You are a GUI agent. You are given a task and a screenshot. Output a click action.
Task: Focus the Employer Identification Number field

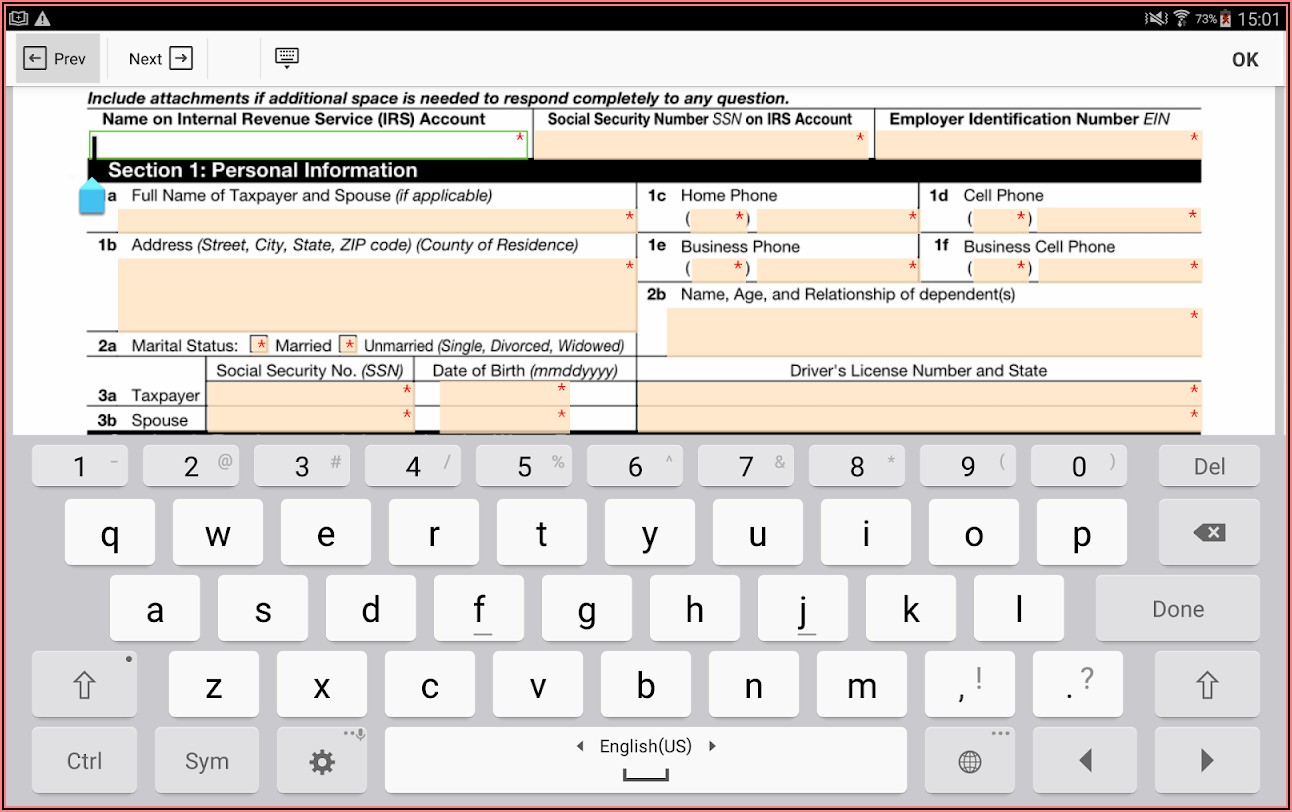[1038, 145]
